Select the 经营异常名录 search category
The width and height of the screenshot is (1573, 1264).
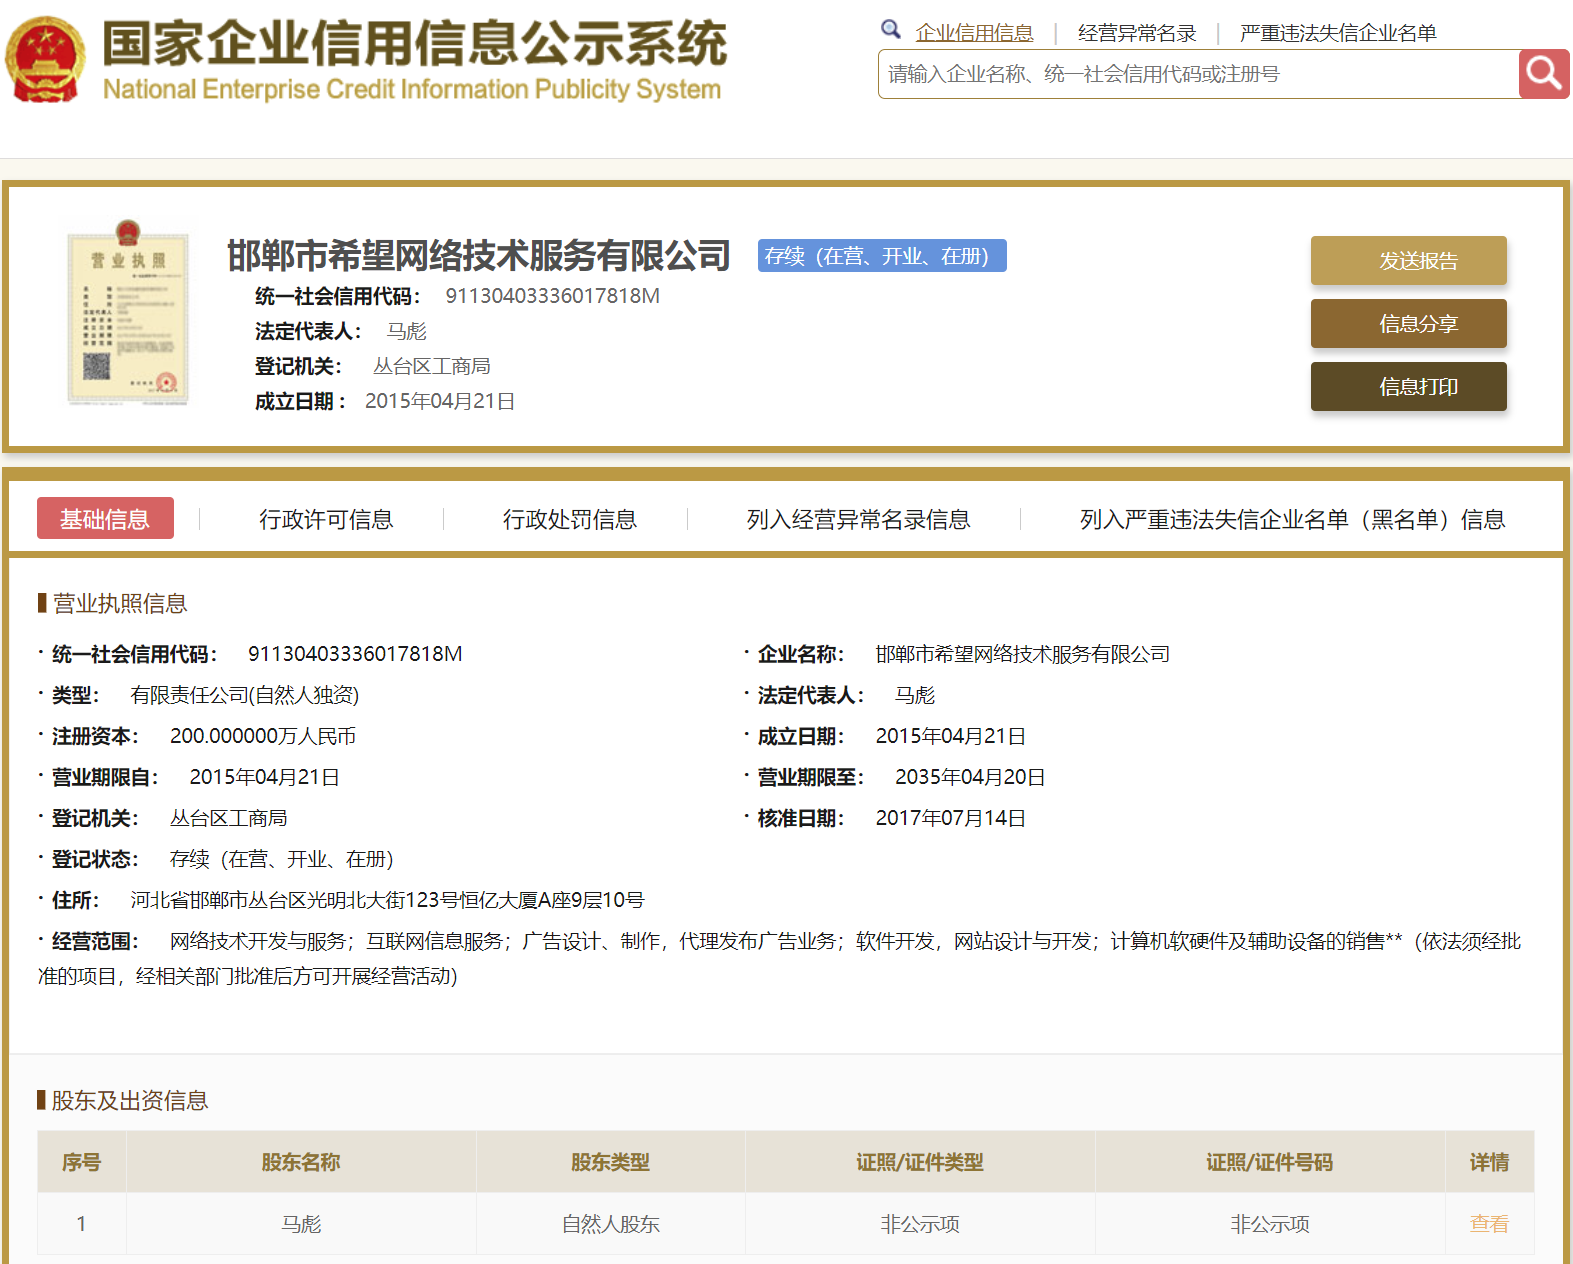pos(1137,33)
